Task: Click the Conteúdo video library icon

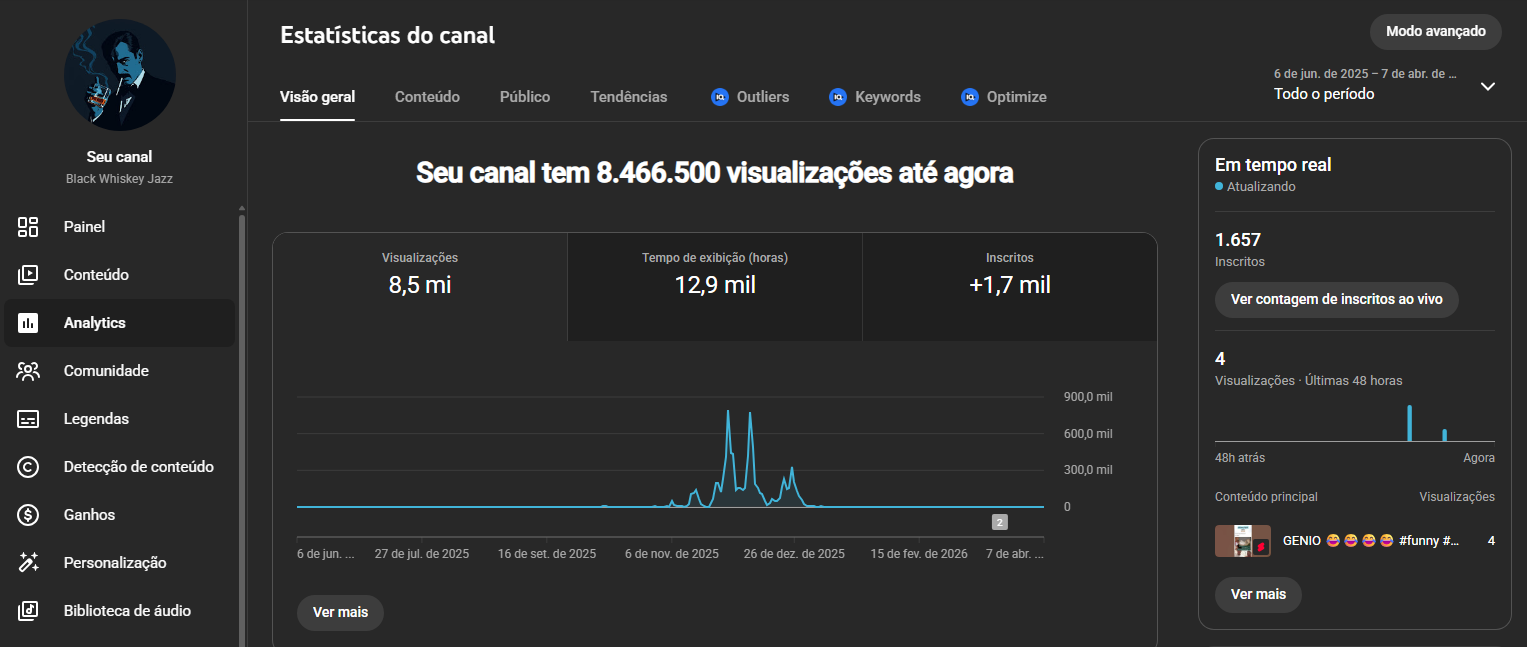Action: (x=28, y=275)
